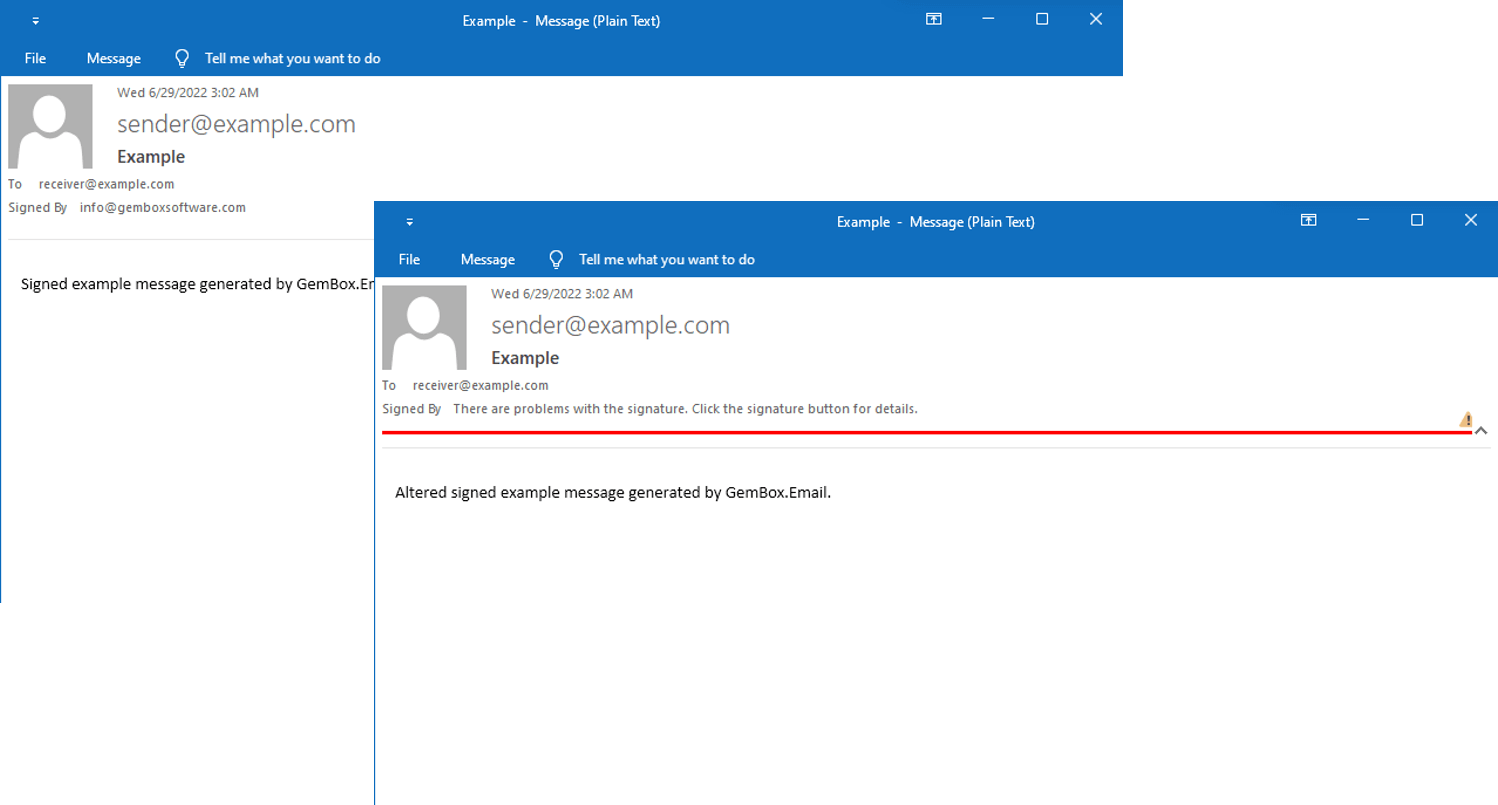
Task: Click the lightbulb icon in altered message window
Action: pos(557,259)
